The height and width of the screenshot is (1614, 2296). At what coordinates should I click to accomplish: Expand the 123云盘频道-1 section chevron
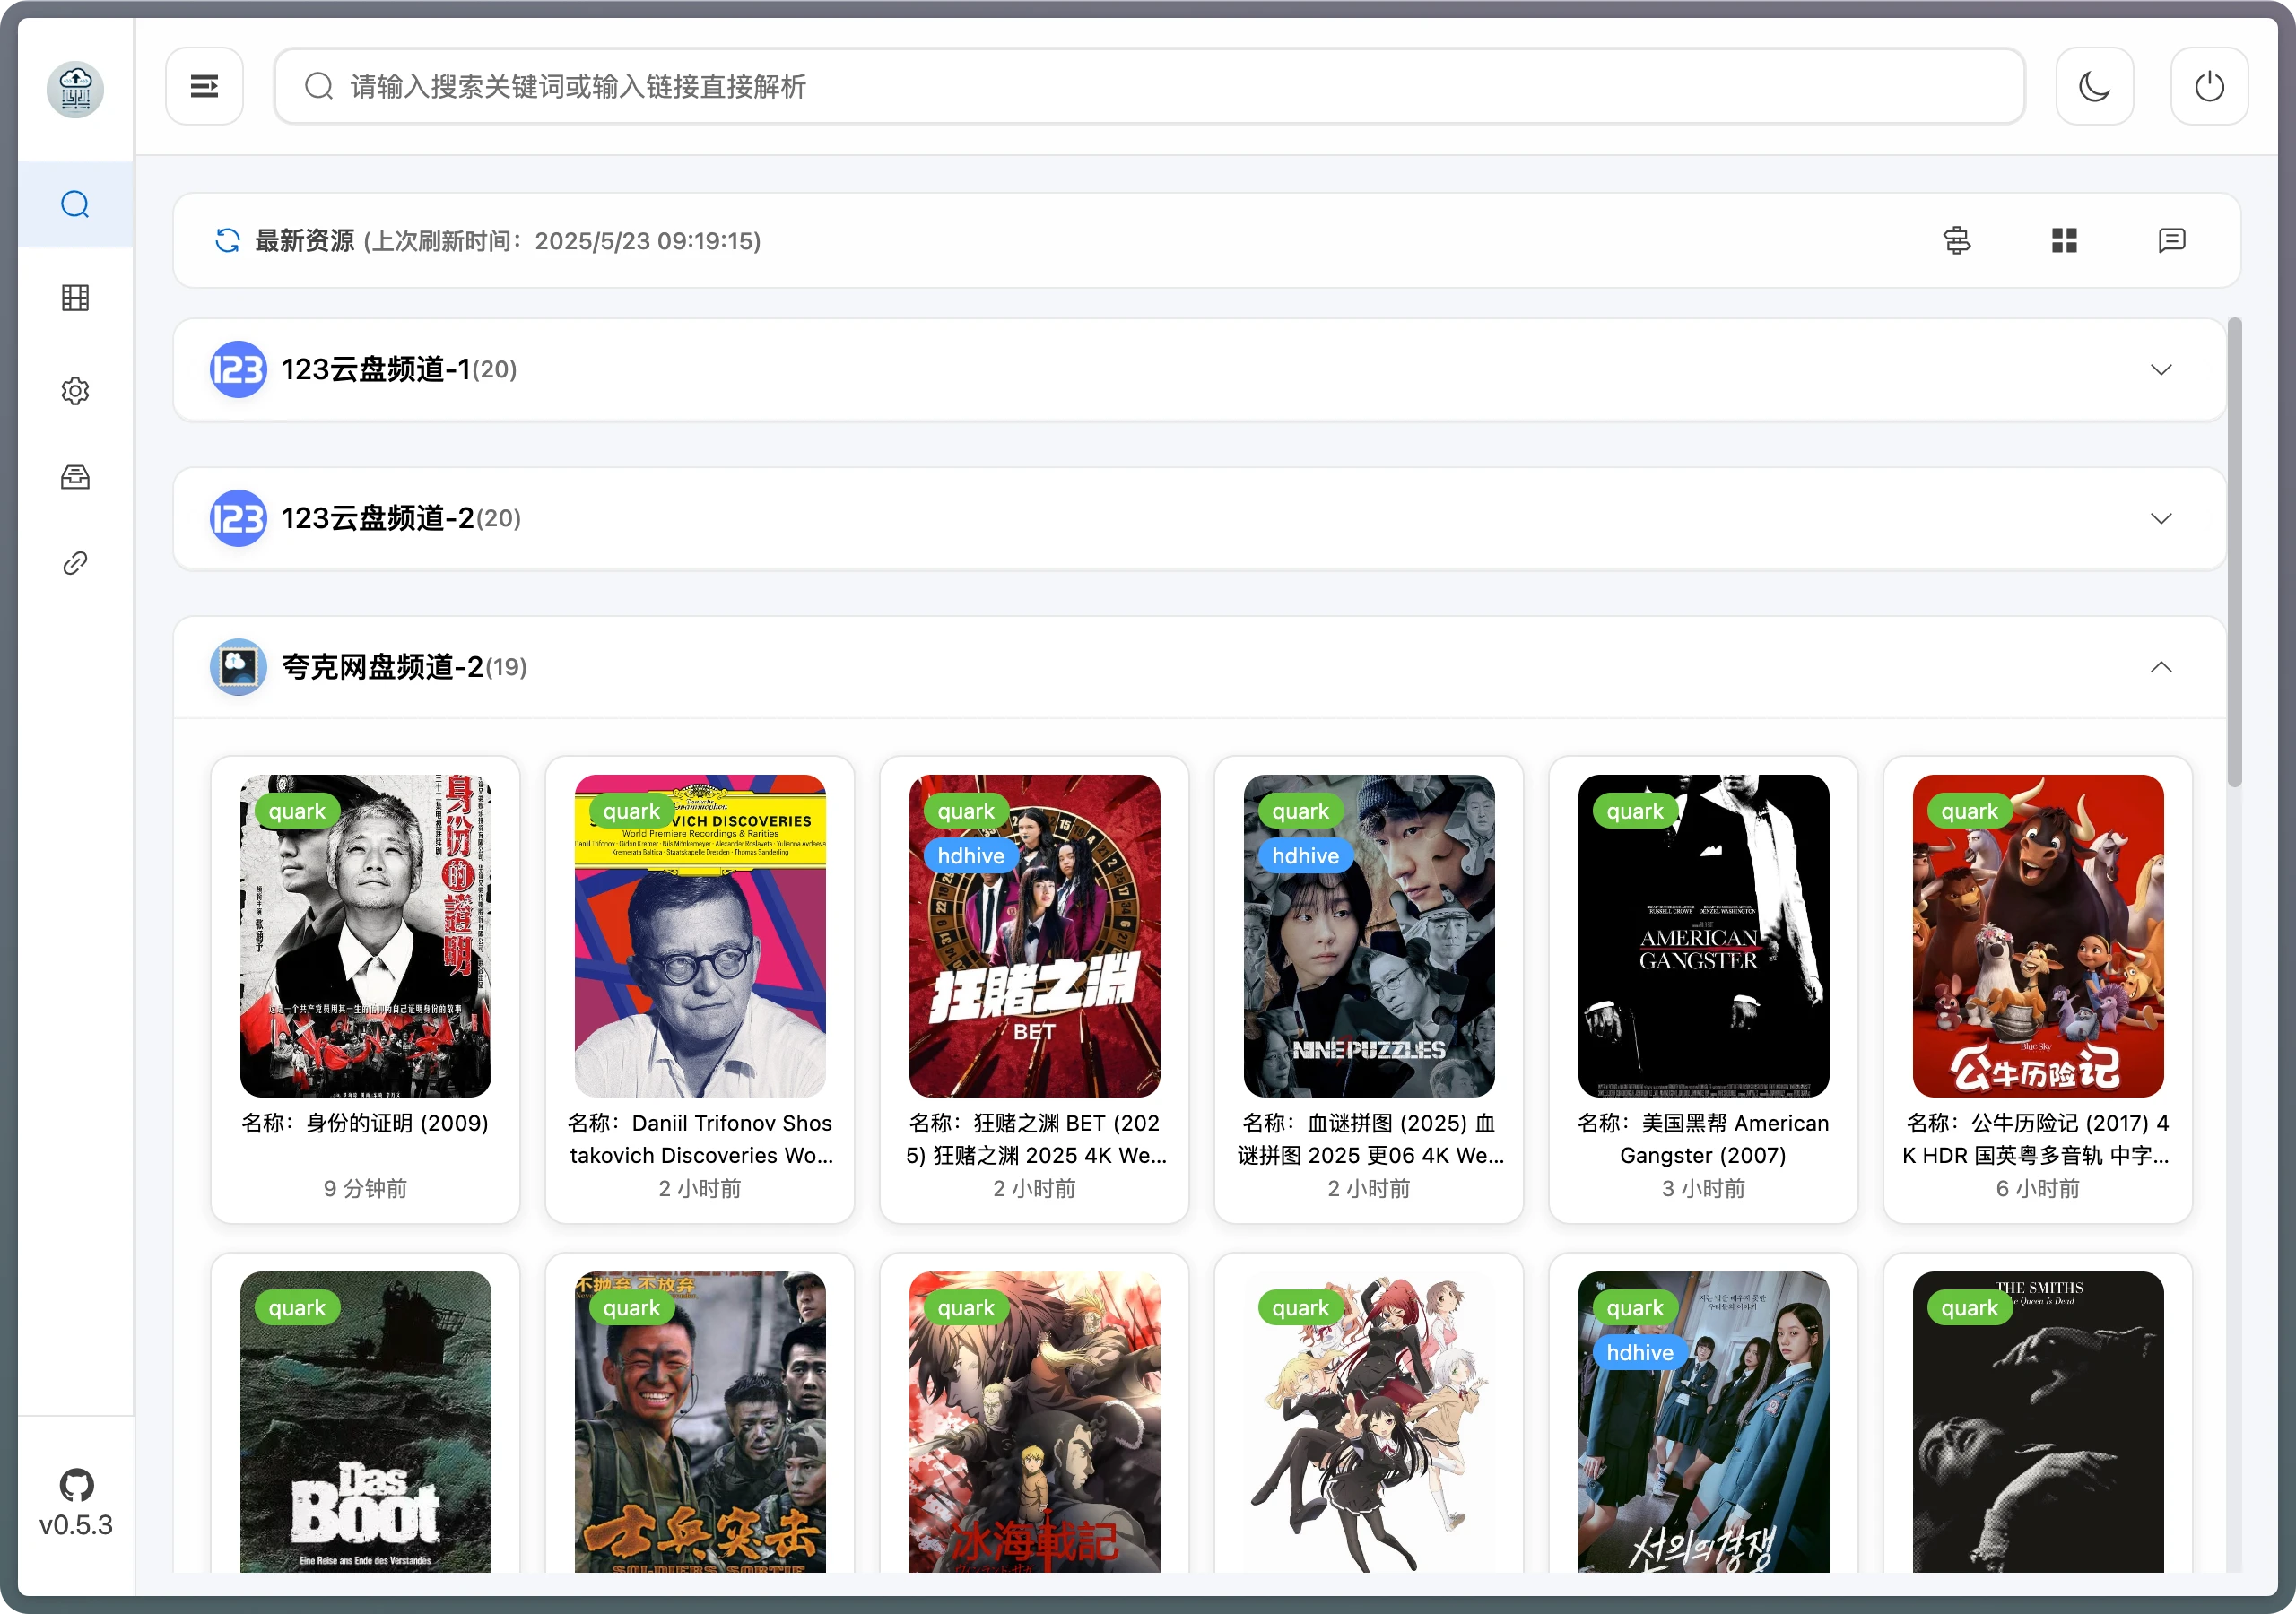coord(2160,370)
